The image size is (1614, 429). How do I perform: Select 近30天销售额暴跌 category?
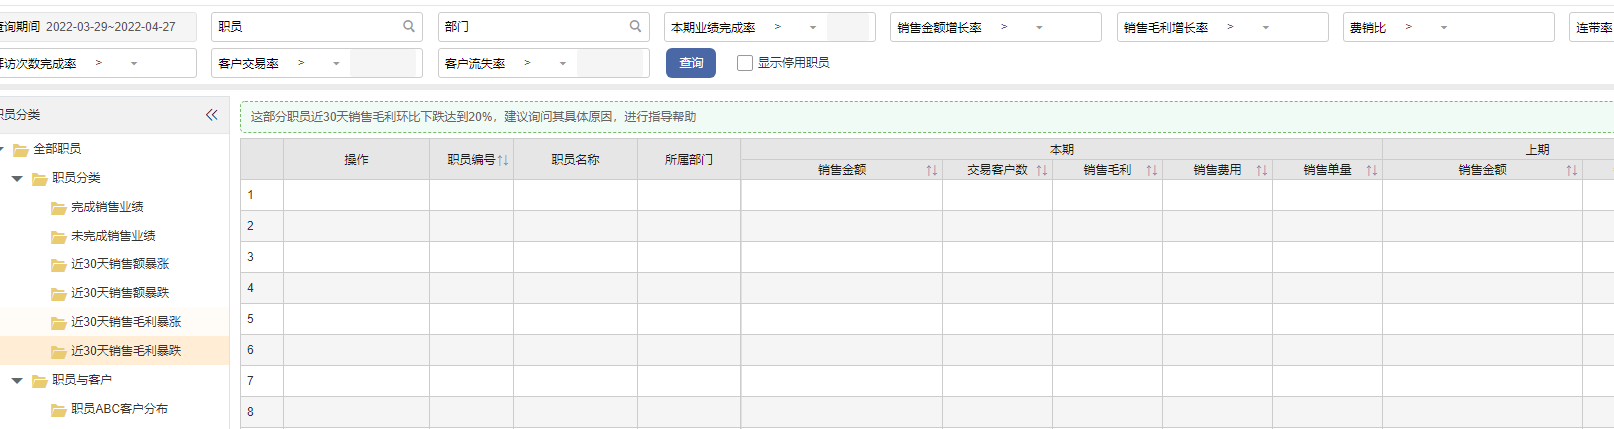pos(120,293)
